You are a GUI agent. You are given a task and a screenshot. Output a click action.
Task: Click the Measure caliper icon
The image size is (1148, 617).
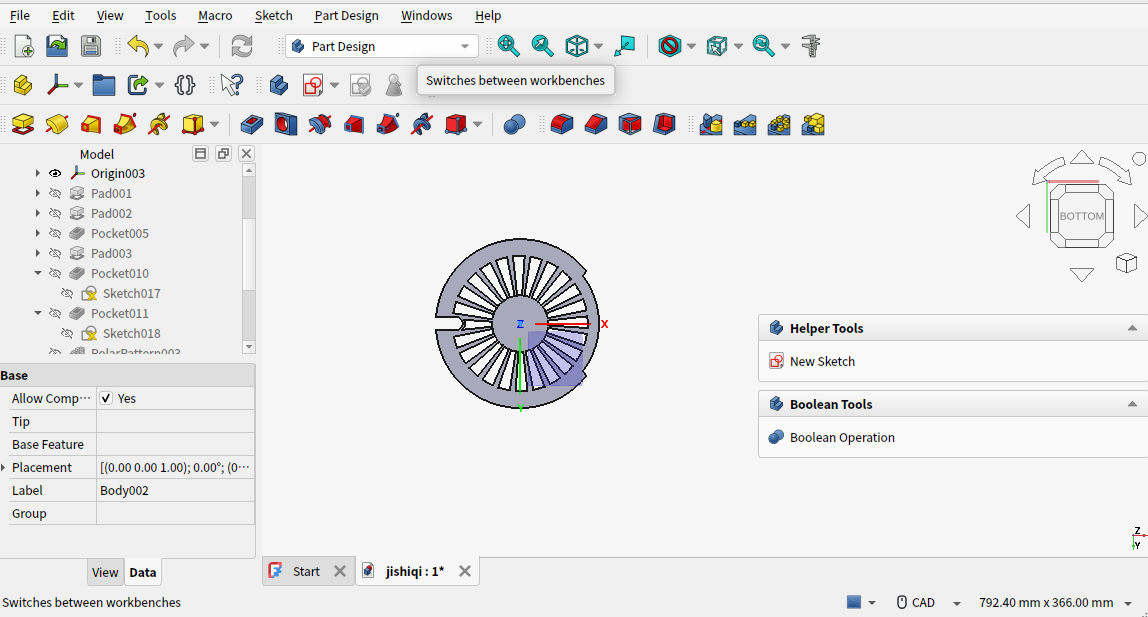[812, 46]
